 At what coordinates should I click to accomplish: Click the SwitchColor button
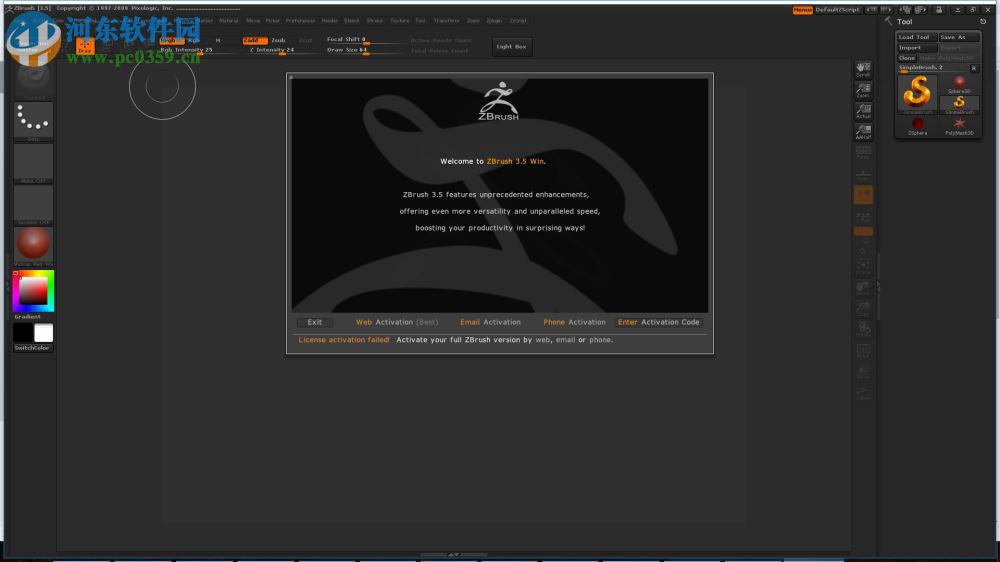33,348
